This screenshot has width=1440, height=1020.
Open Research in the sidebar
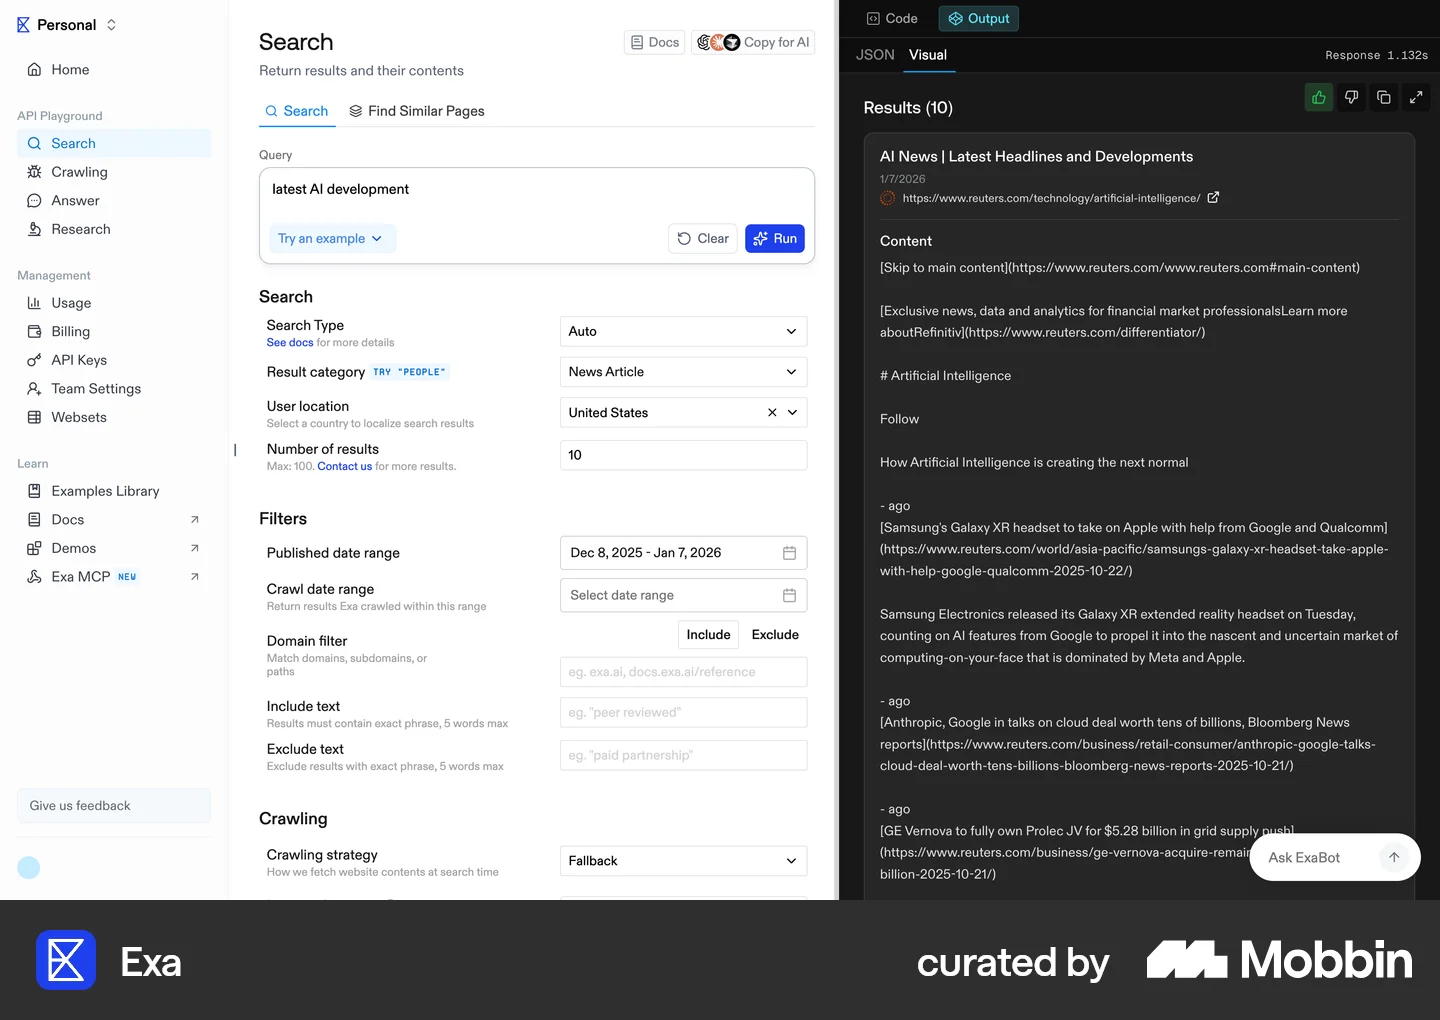[x=114, y=229]
